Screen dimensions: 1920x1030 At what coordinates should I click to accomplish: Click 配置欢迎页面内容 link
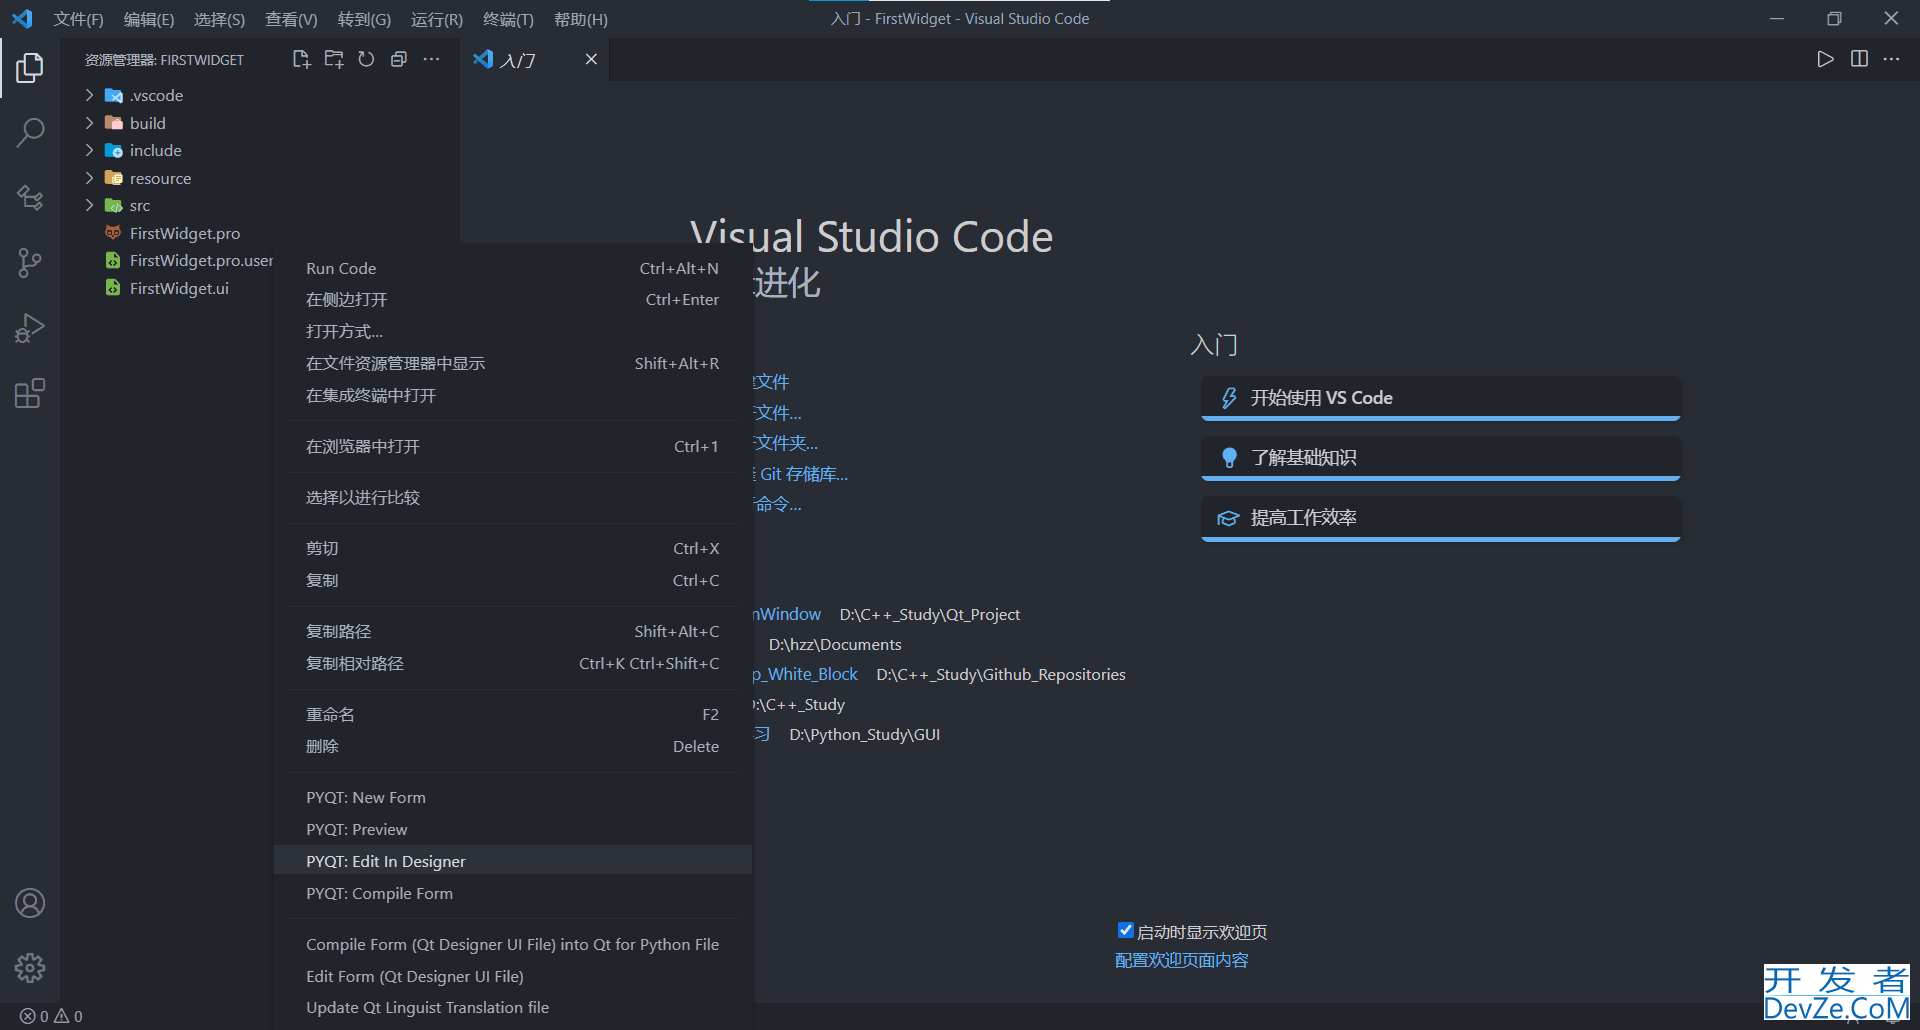coord(1181,960)
